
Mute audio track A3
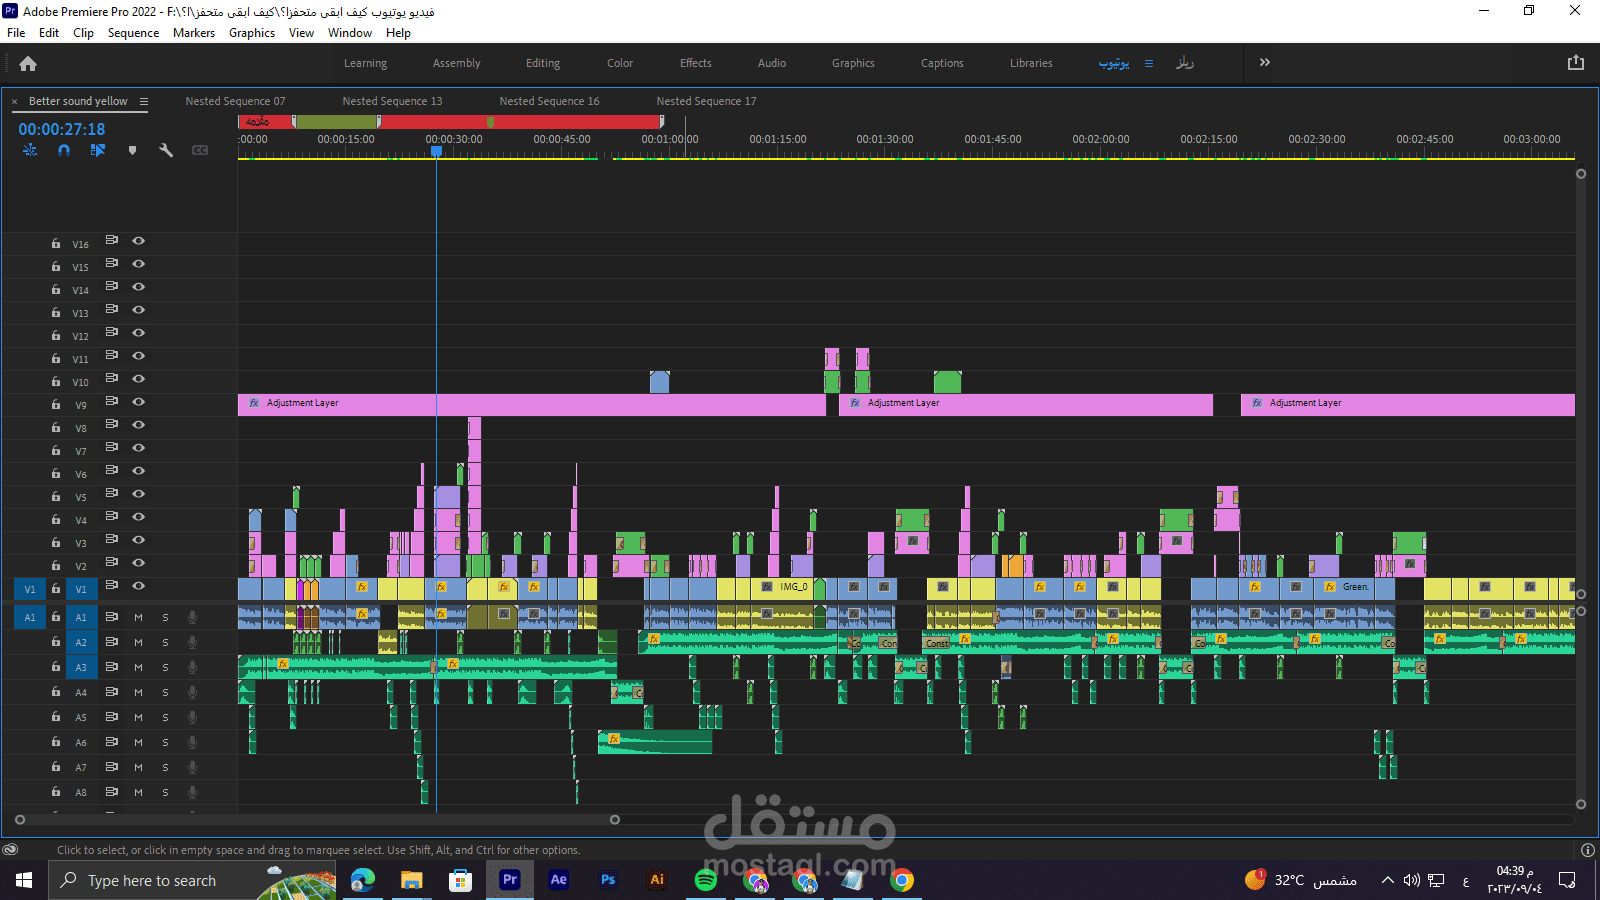138,667
